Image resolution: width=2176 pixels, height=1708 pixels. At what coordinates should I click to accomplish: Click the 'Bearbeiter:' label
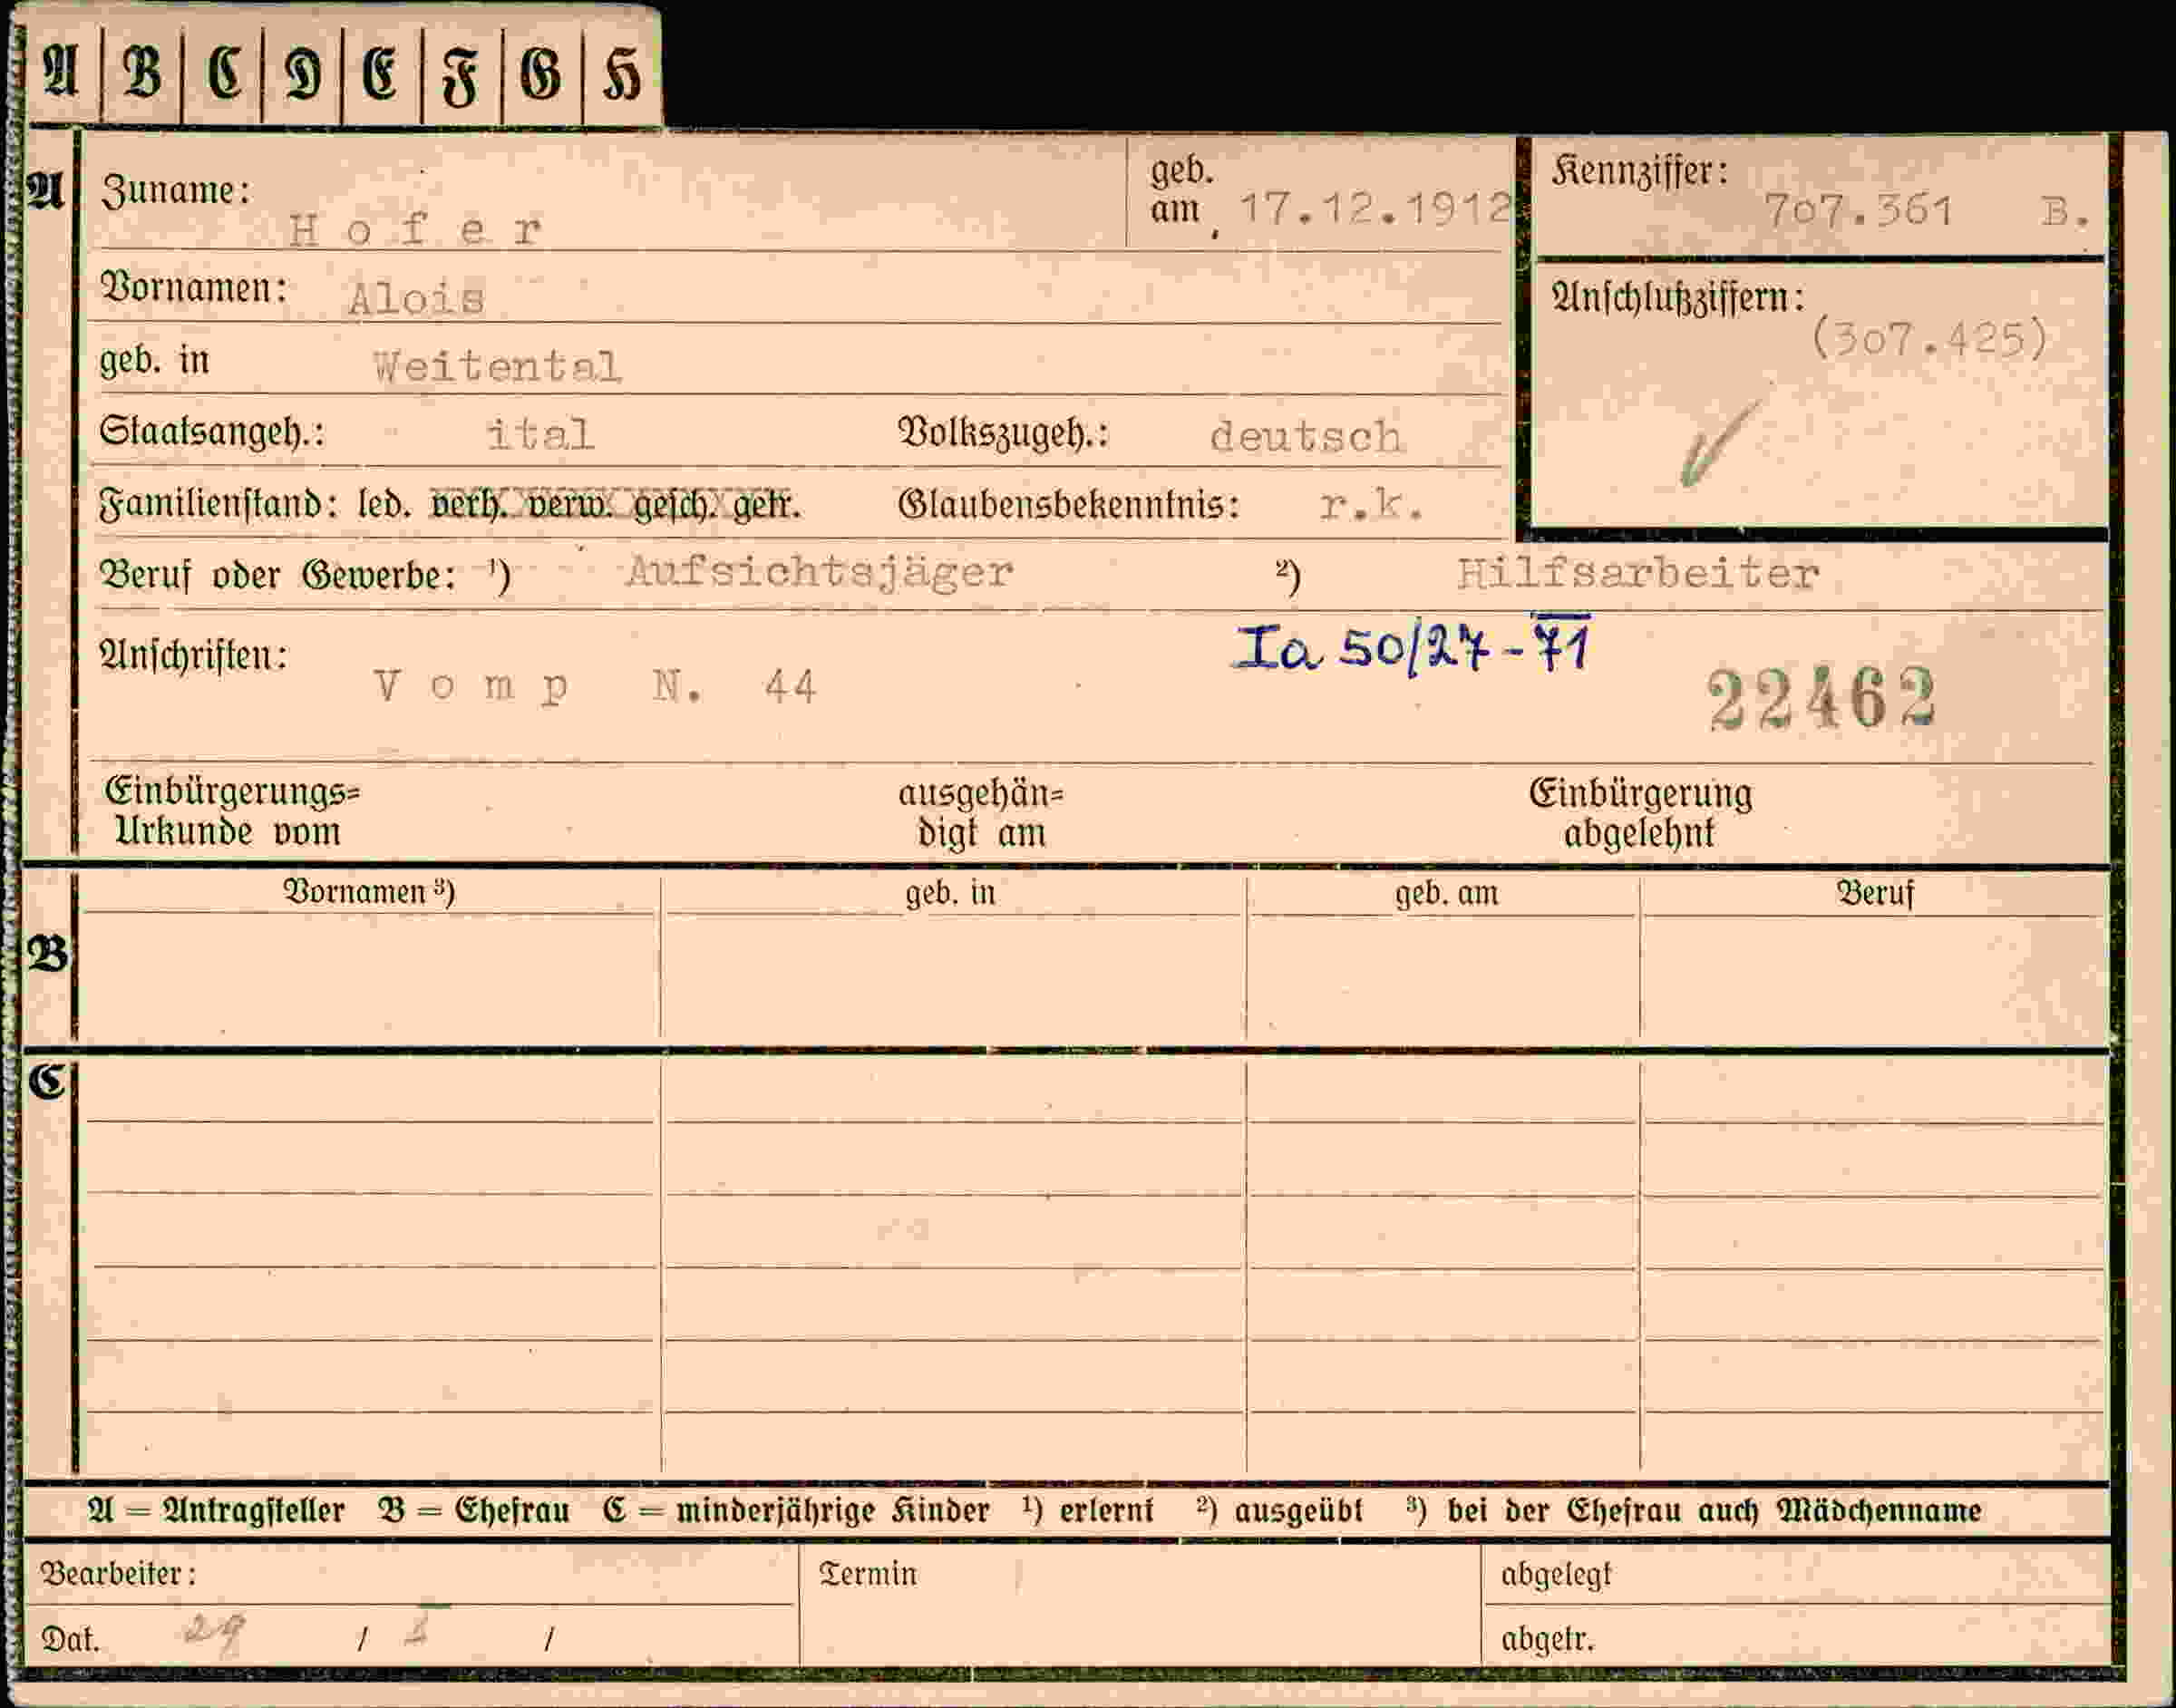point(118,1574)
